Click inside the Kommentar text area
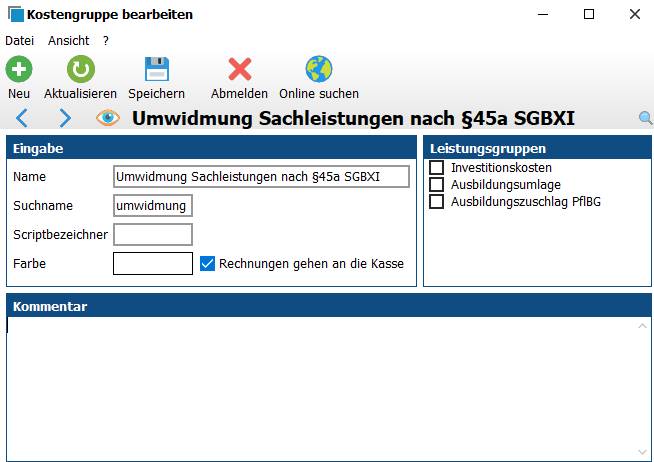Viewport: 654px width, 462px height. coord(321,389)
